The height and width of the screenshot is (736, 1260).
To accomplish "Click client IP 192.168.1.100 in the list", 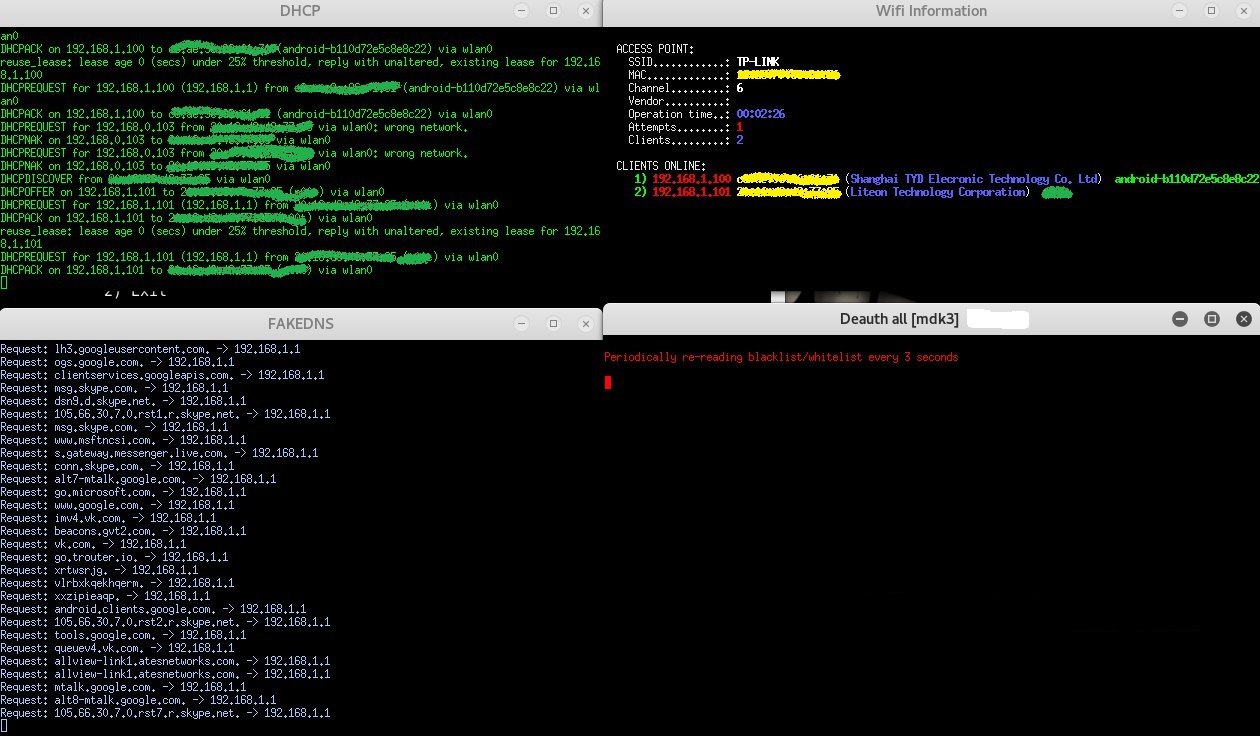I will [692, 179].
